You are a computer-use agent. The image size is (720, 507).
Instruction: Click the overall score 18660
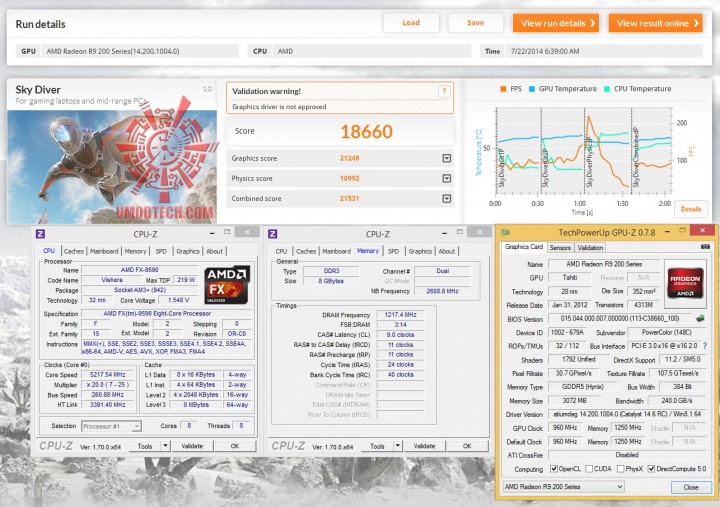point(366,132)
